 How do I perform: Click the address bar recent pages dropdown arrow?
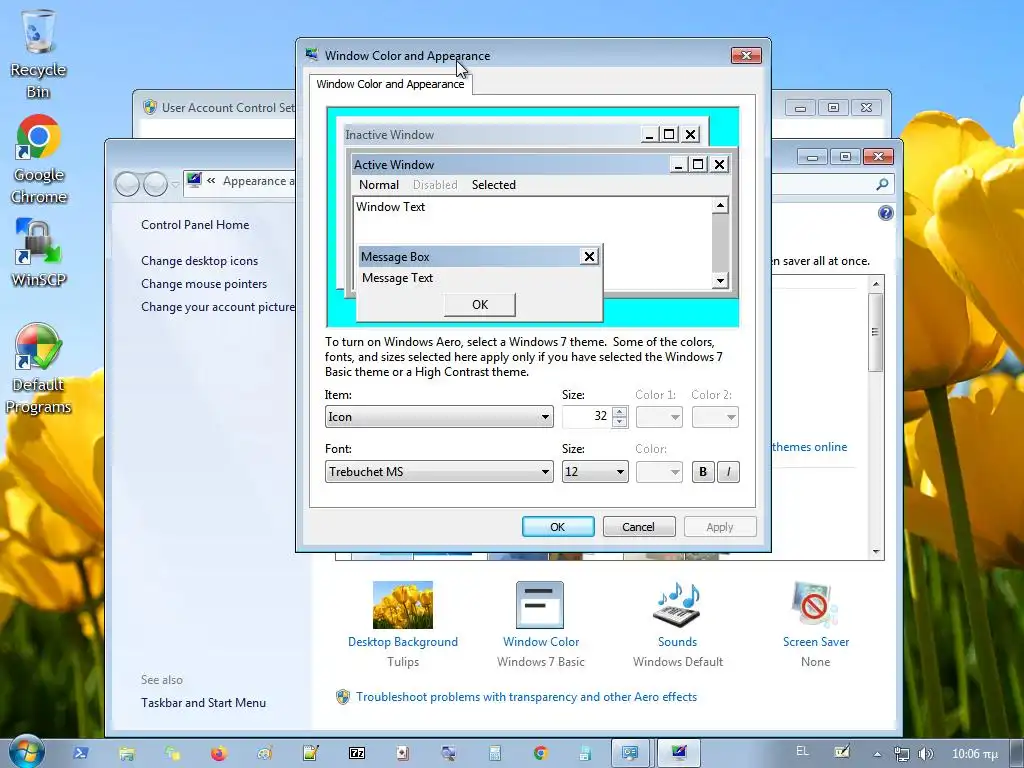pyautogui.click(x=175, y=185)
